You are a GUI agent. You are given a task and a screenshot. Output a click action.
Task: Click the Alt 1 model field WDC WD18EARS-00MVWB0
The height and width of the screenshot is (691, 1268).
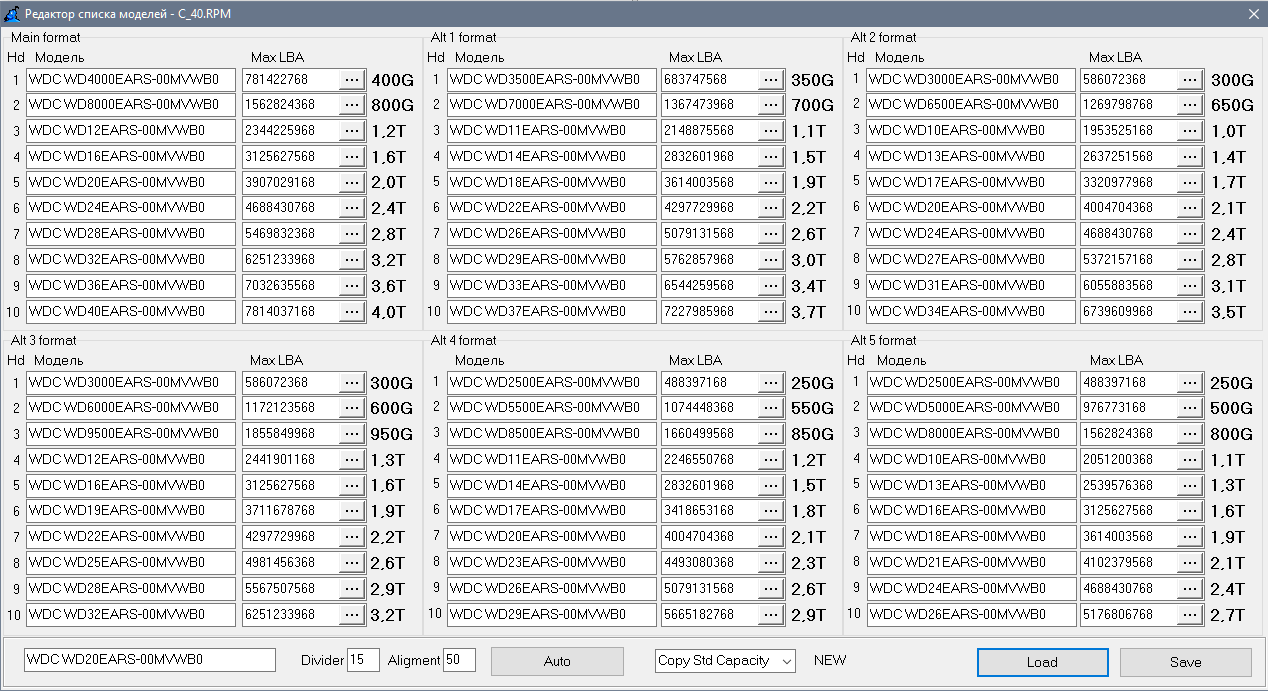(x=552, y=182)
